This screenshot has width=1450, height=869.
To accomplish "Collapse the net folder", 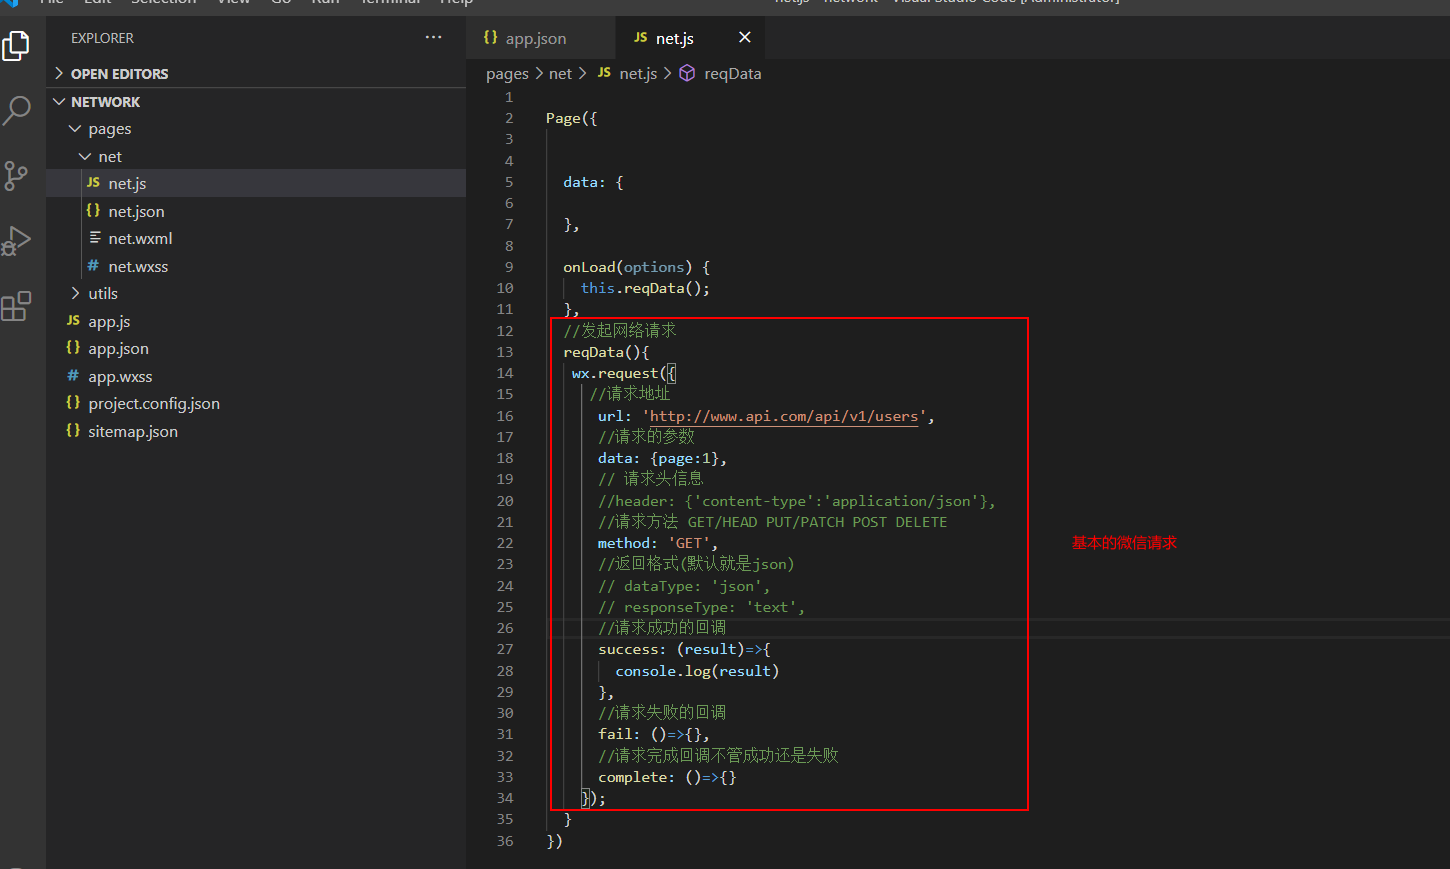I will (256, 157).
